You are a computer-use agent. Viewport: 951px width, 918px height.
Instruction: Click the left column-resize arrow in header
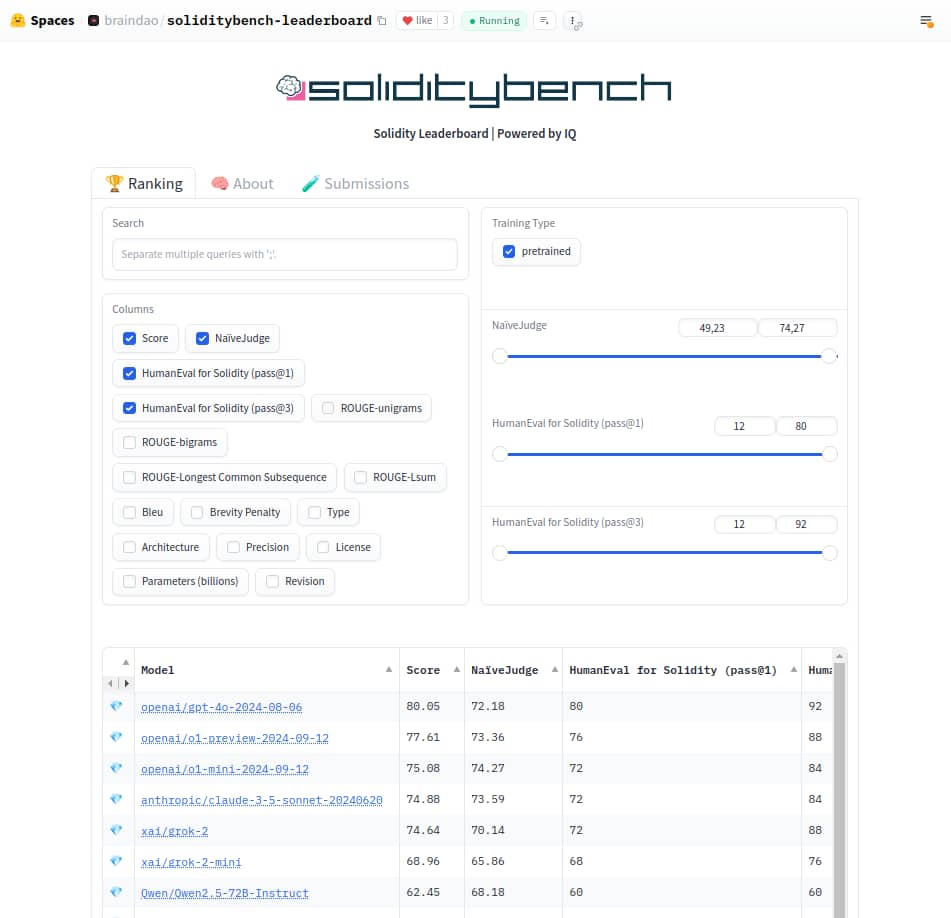110,683
